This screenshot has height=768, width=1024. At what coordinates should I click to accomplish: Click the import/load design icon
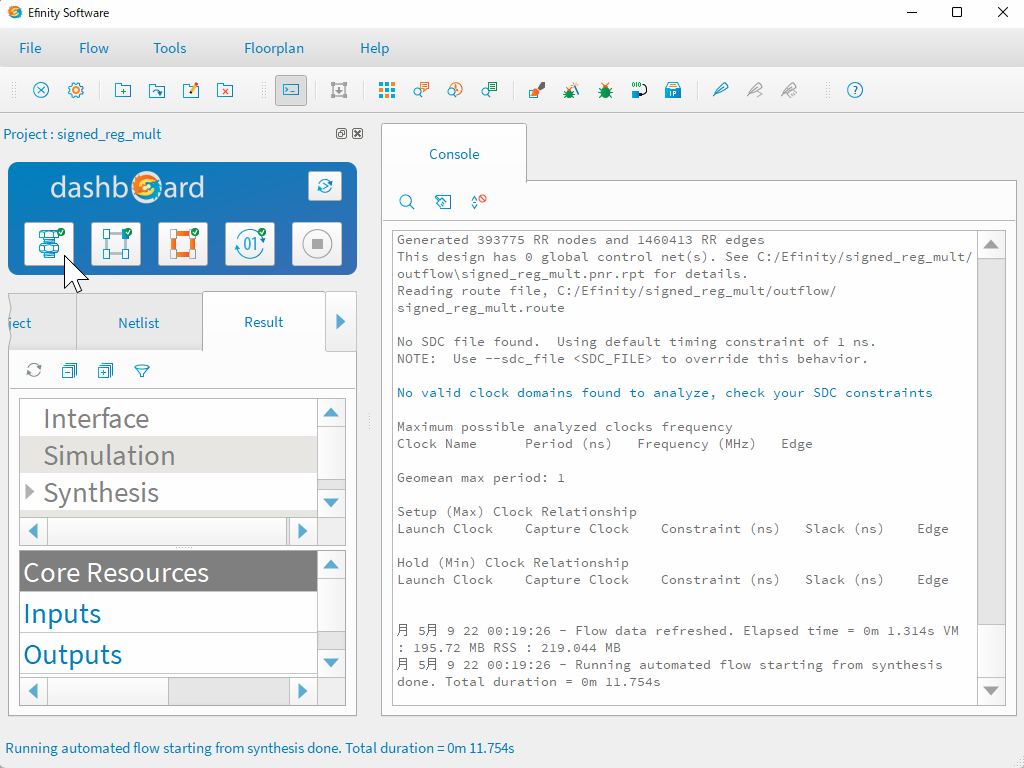[339, 90]
